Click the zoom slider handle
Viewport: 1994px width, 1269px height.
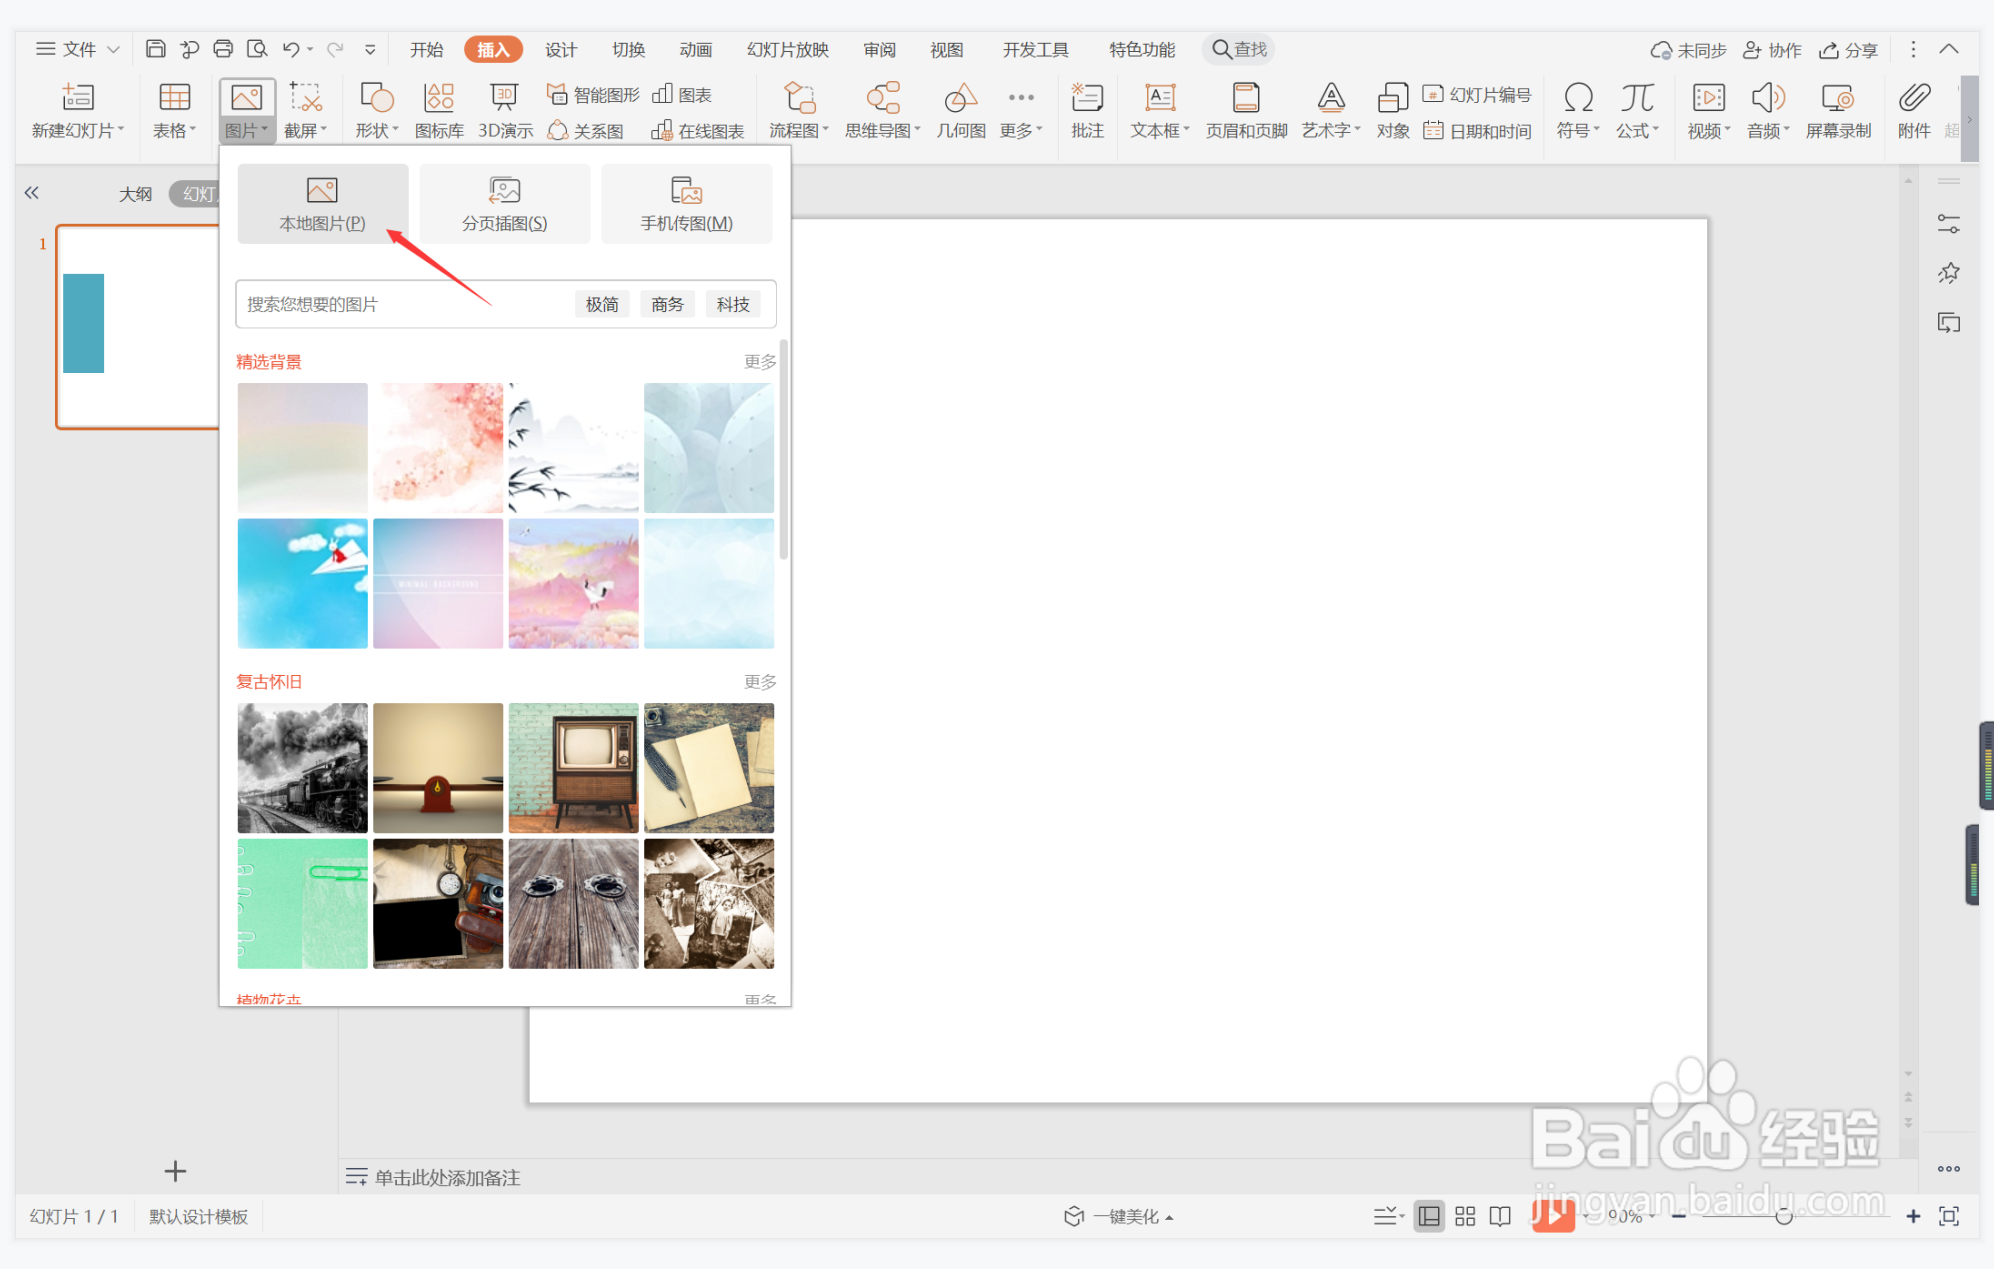[x=1783, y=1216]
